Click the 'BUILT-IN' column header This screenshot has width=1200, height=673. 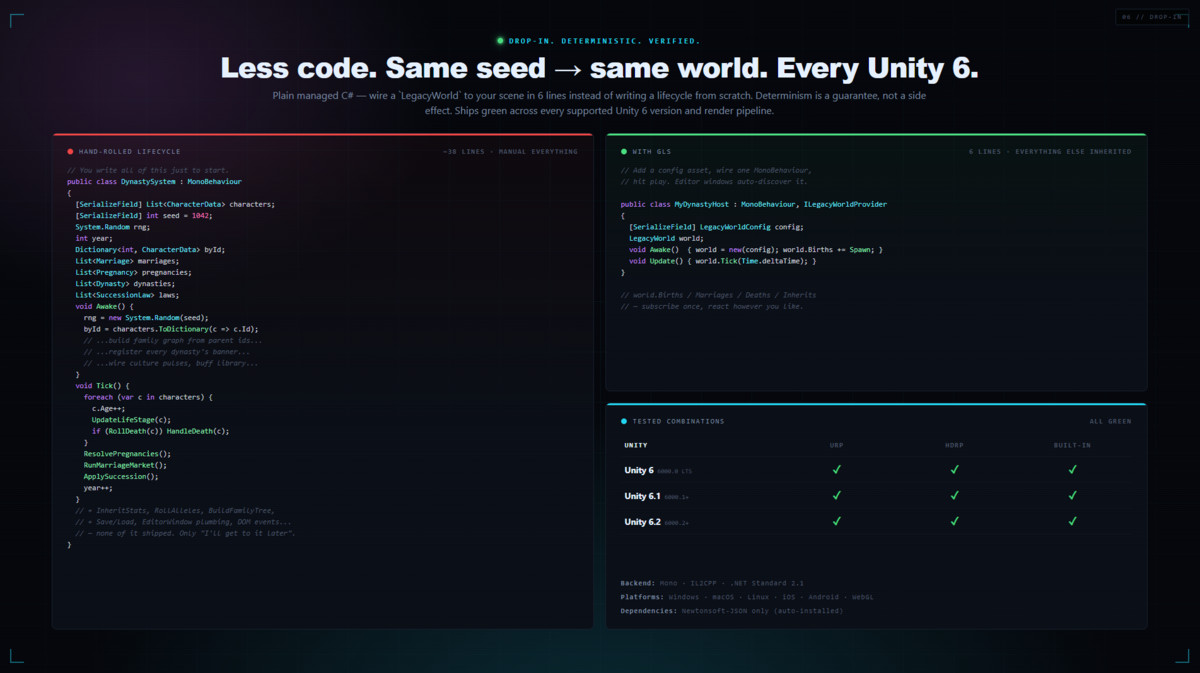pyautogui.click(x=1072, y=445)
